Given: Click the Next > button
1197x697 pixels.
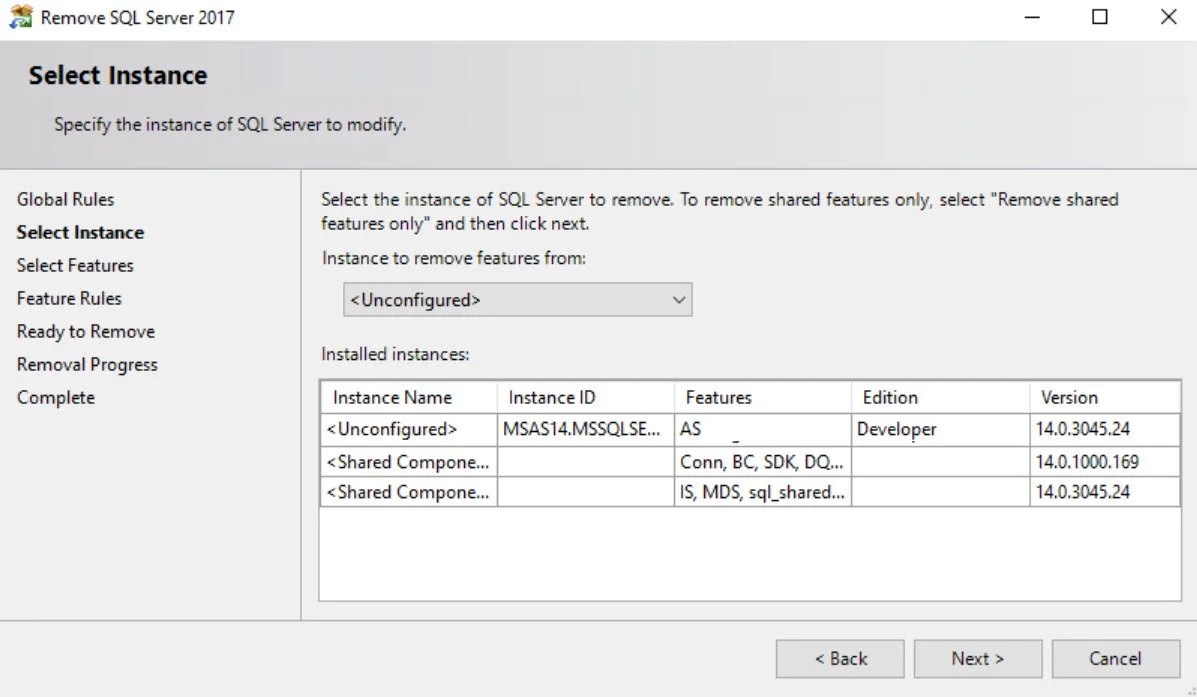Looking at the screenshot, I should pyautogui.click(x=978, y=659).
